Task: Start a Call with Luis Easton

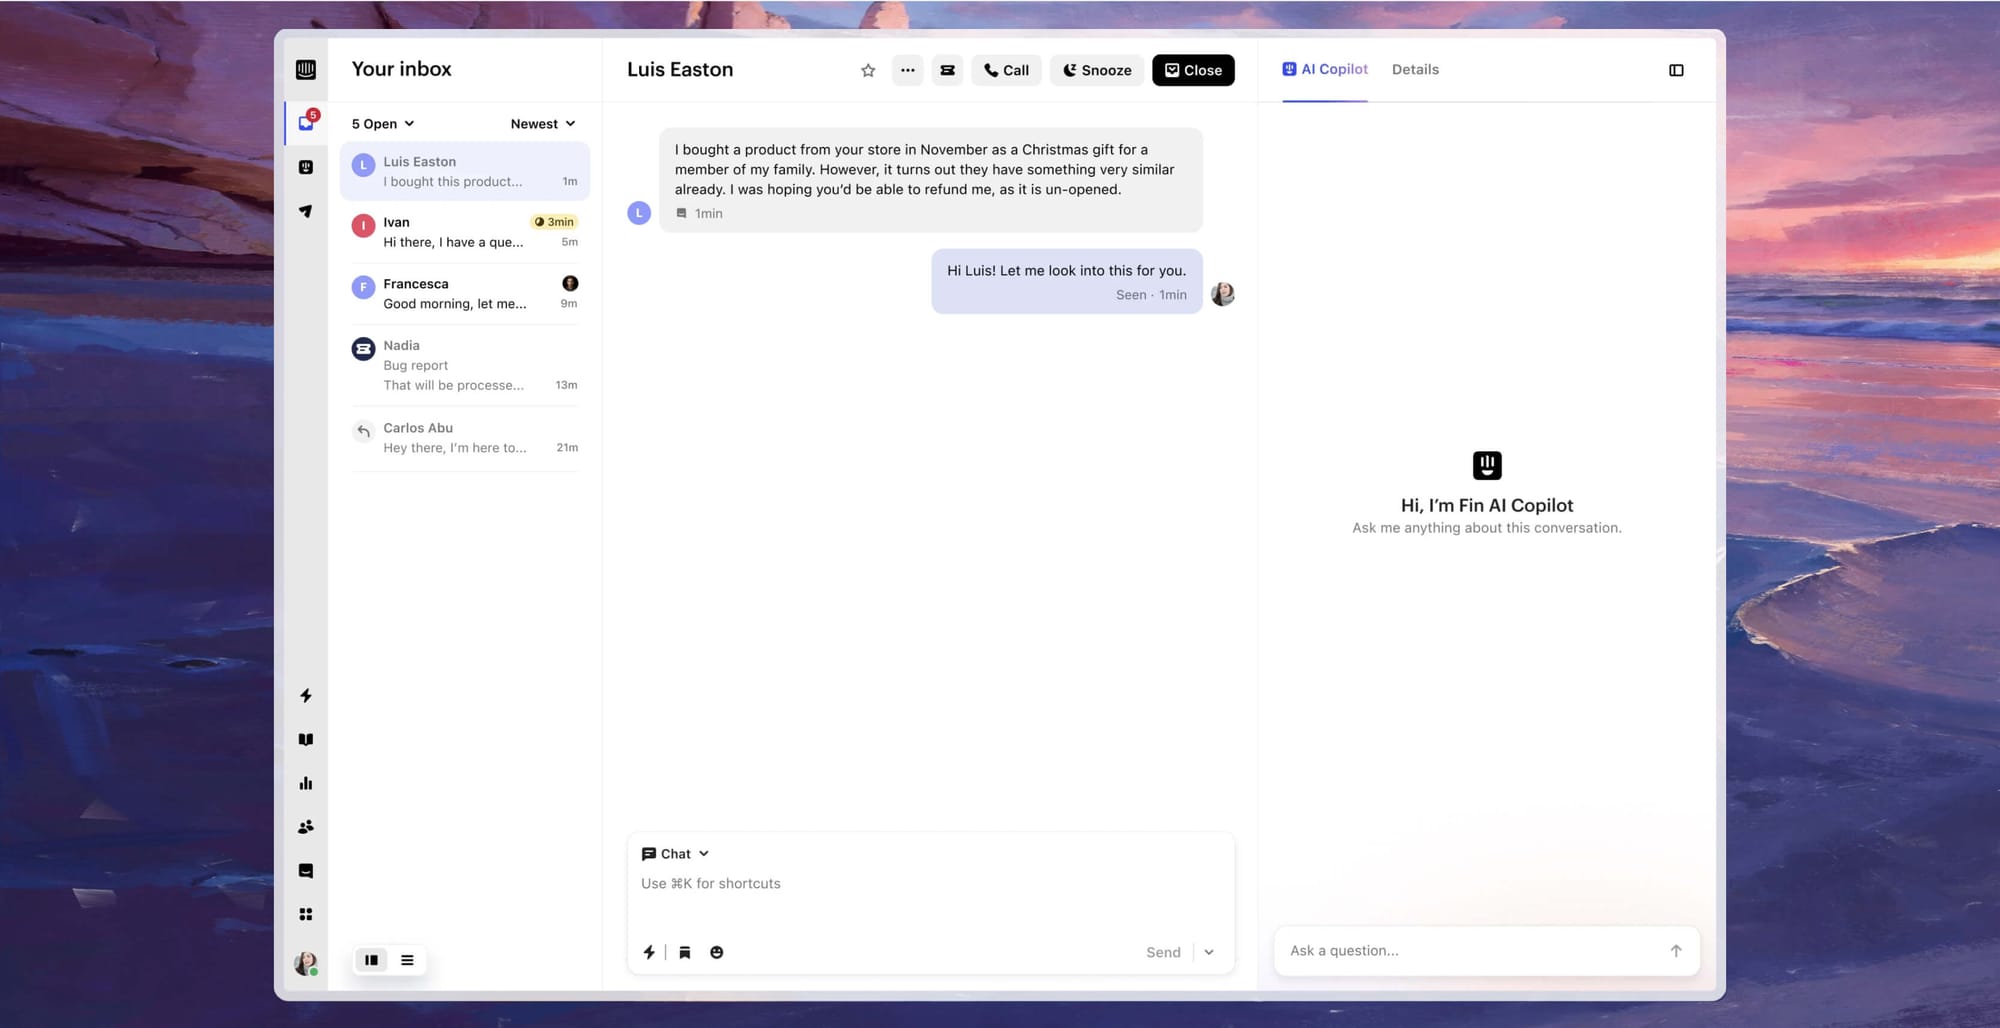Action: 1006,70
